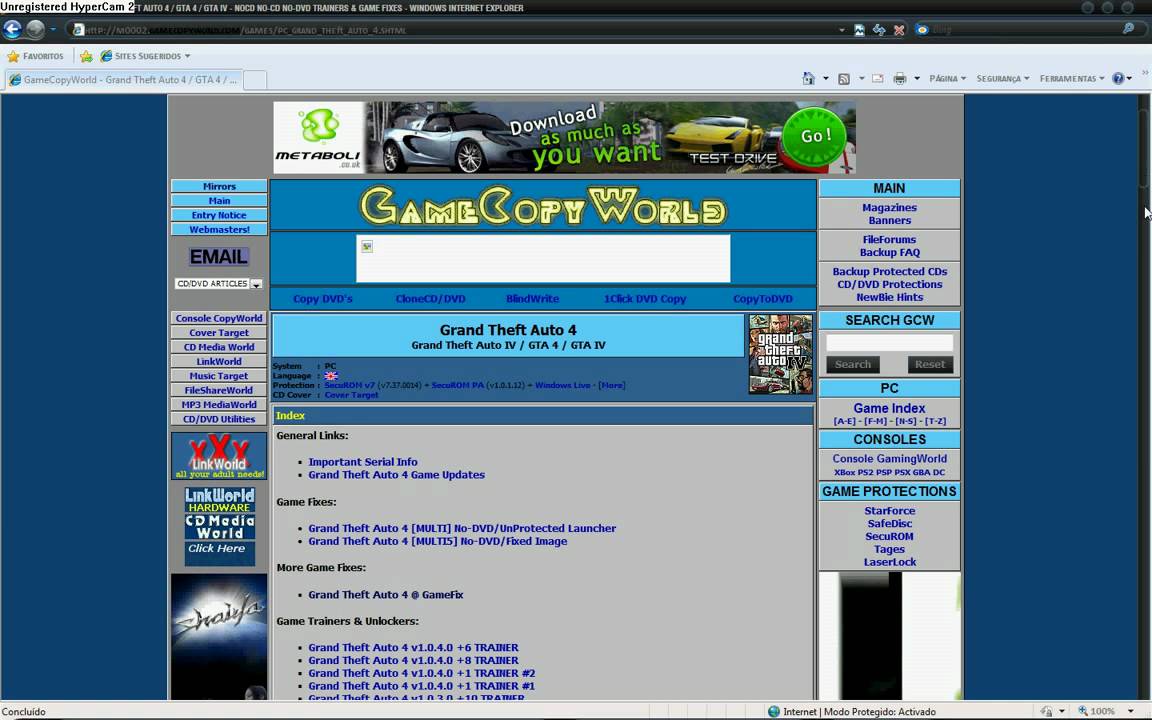
Task: Open the recent pages dropdown beside Forward
Action: coord(53,29)
